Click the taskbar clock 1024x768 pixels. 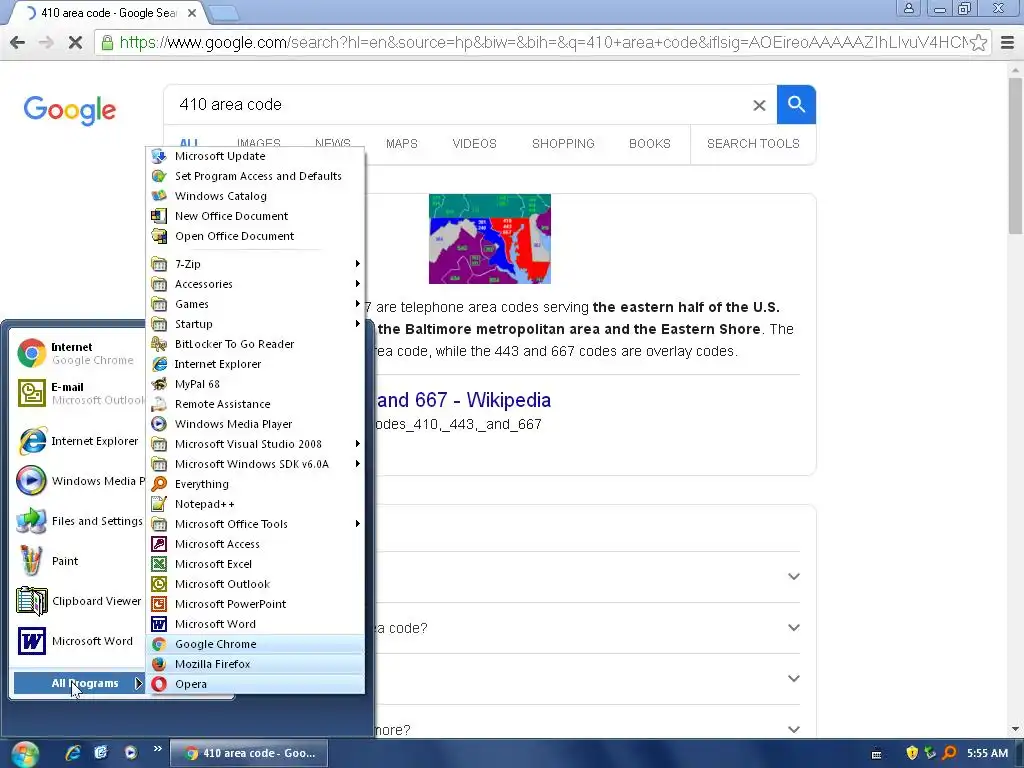(x=987, y=753)
